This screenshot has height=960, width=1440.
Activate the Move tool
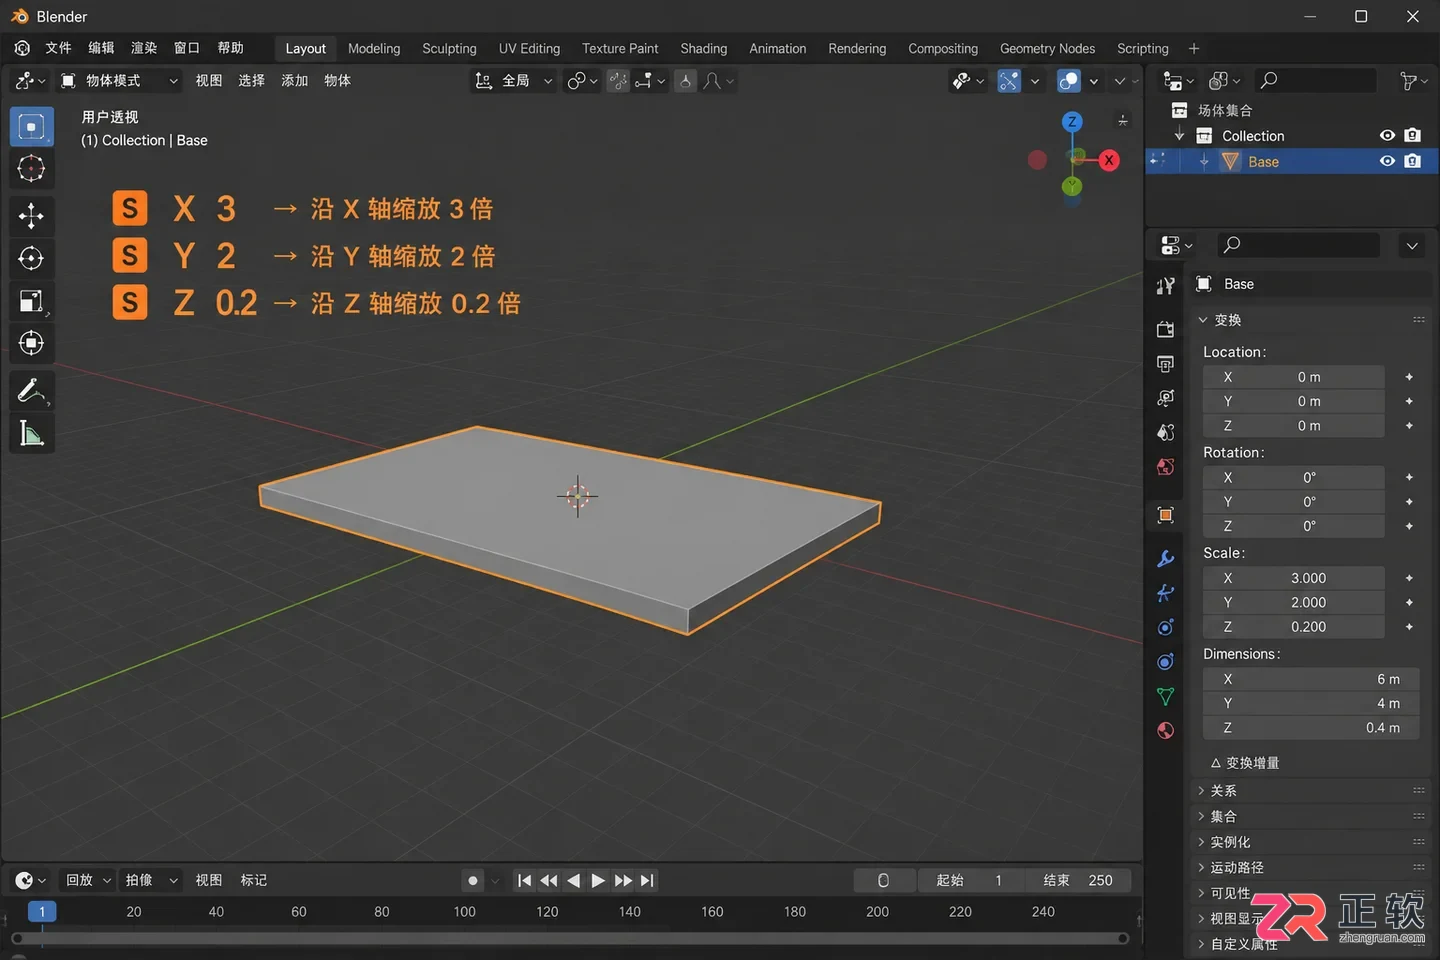click(32, 215)
